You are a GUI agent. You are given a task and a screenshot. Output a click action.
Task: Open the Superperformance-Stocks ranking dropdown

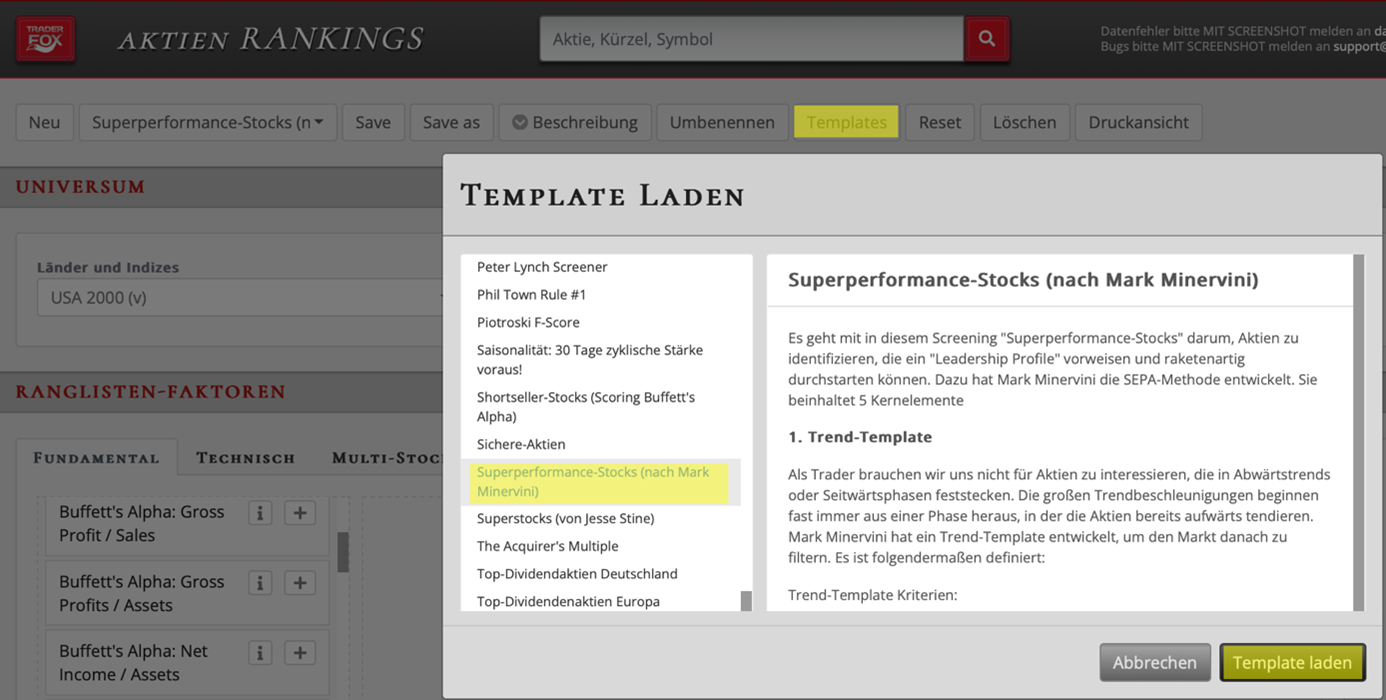[208, 122]
